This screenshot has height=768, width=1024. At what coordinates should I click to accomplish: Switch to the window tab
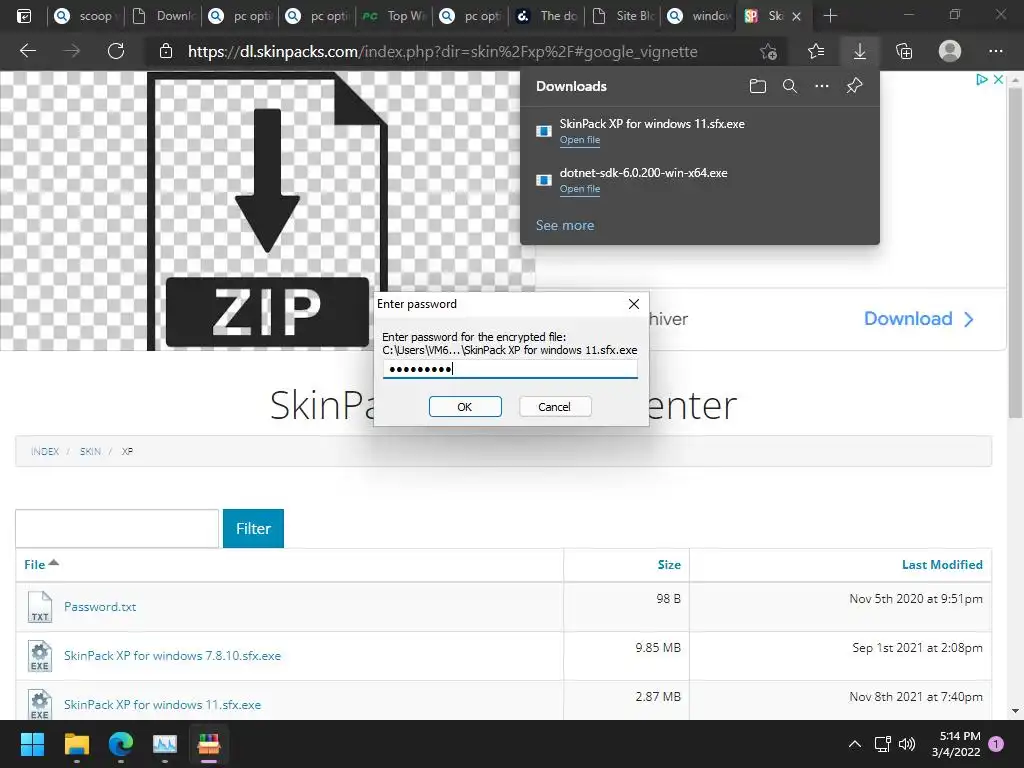[700, 16]
